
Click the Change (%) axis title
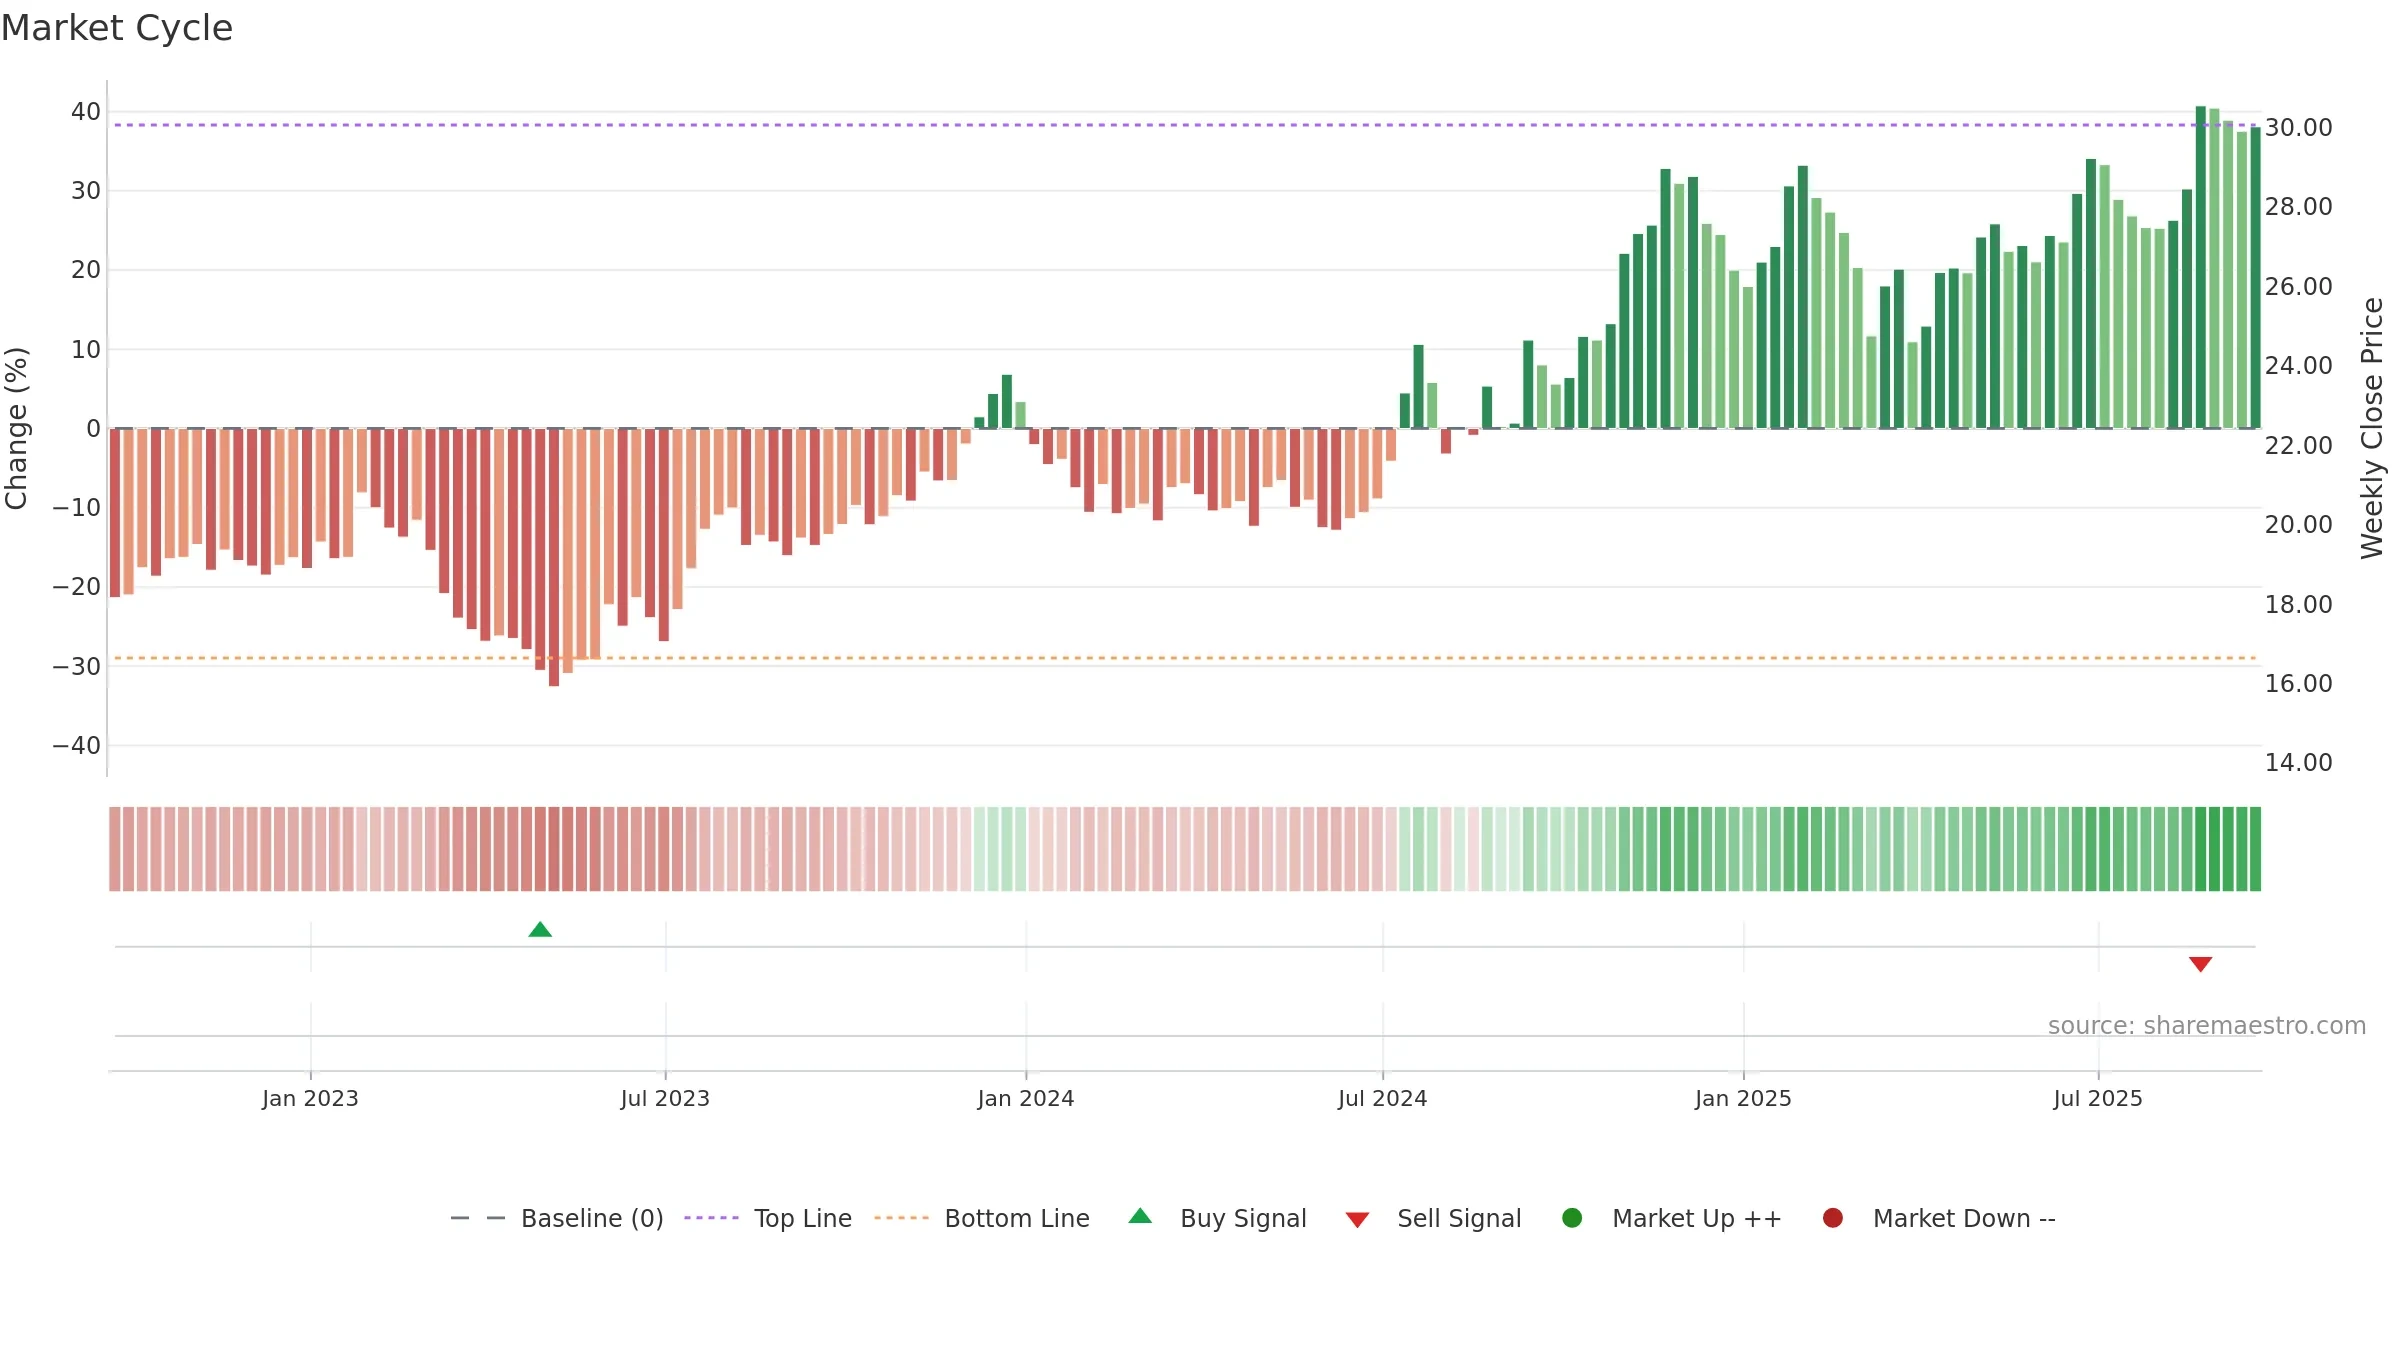point(16,428)
